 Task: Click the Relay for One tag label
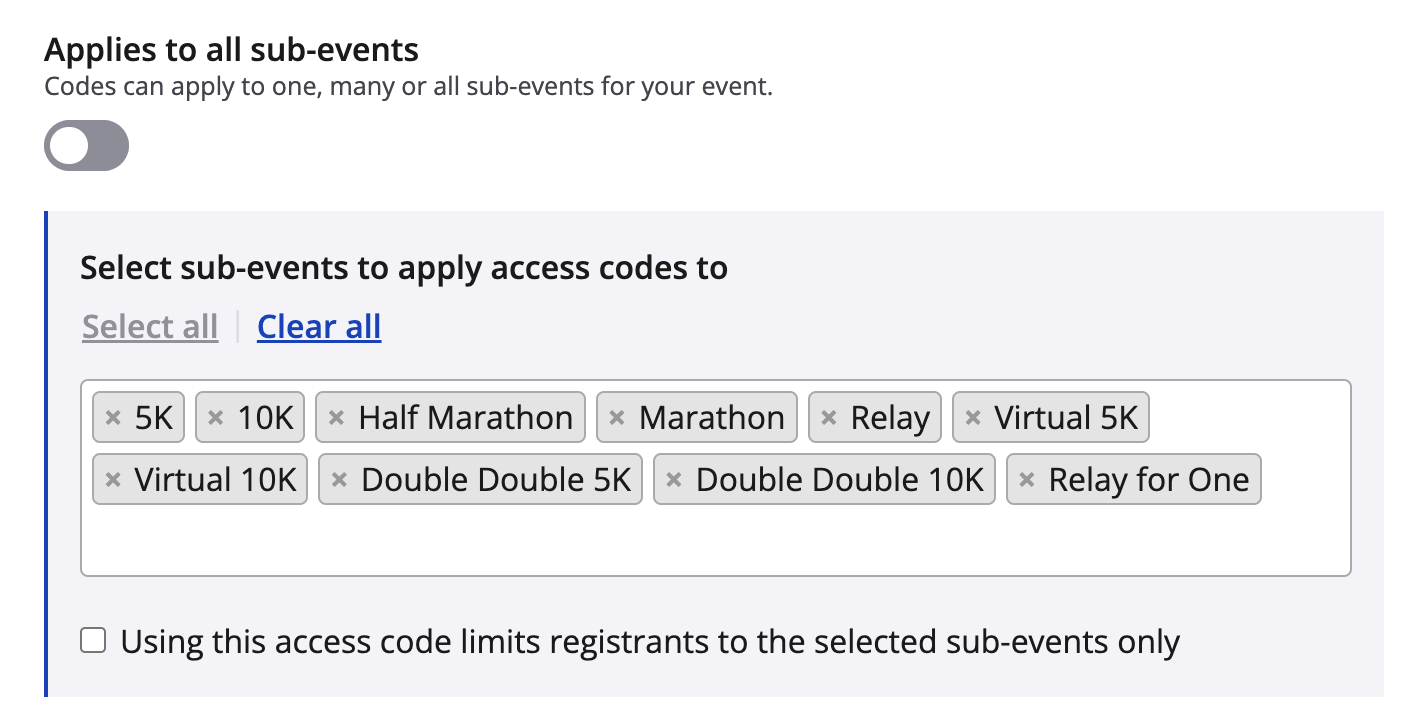(1148, 480)
